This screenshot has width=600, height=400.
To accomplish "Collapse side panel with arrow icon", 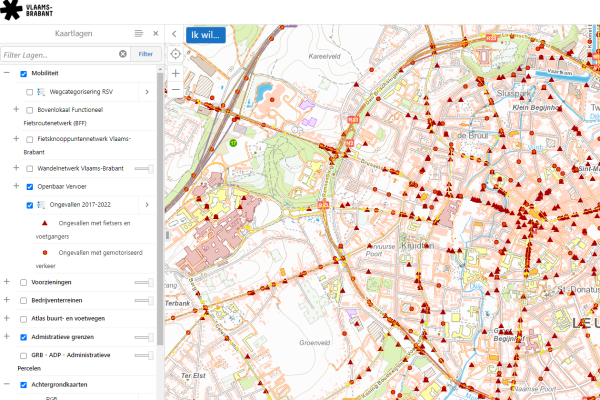I will point(175,34).
